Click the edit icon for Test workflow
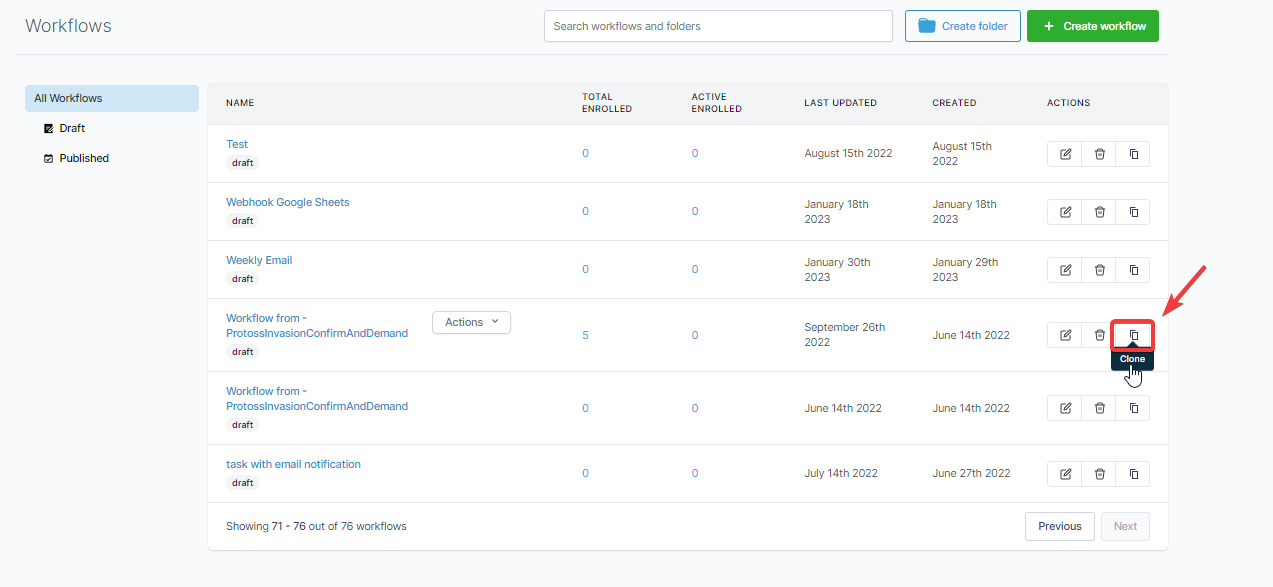The width and height of the screenshot is (1273, 587). (1065, 154)
